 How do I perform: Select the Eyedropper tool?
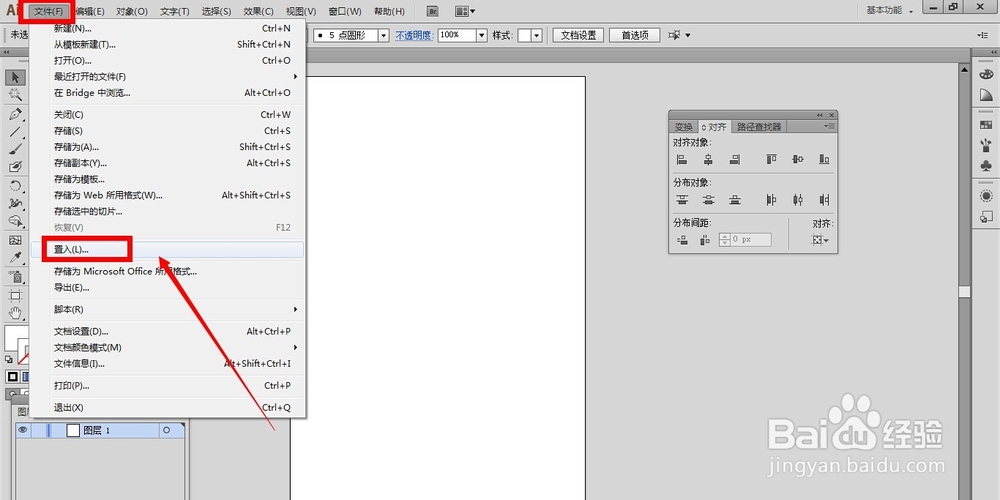tap(15, 258)
